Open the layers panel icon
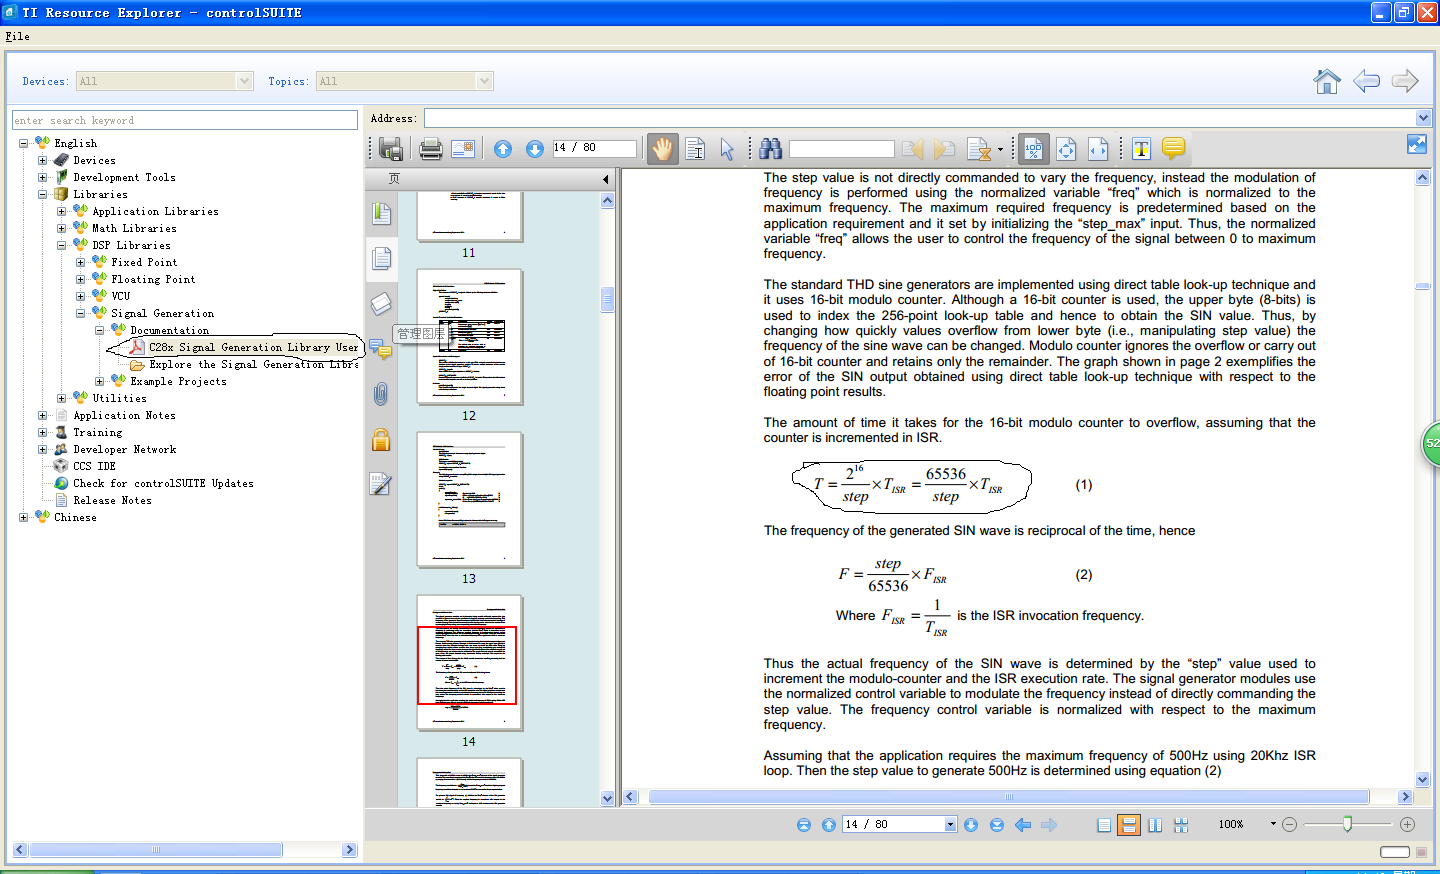1440x874 pixels. coord(381,303)
